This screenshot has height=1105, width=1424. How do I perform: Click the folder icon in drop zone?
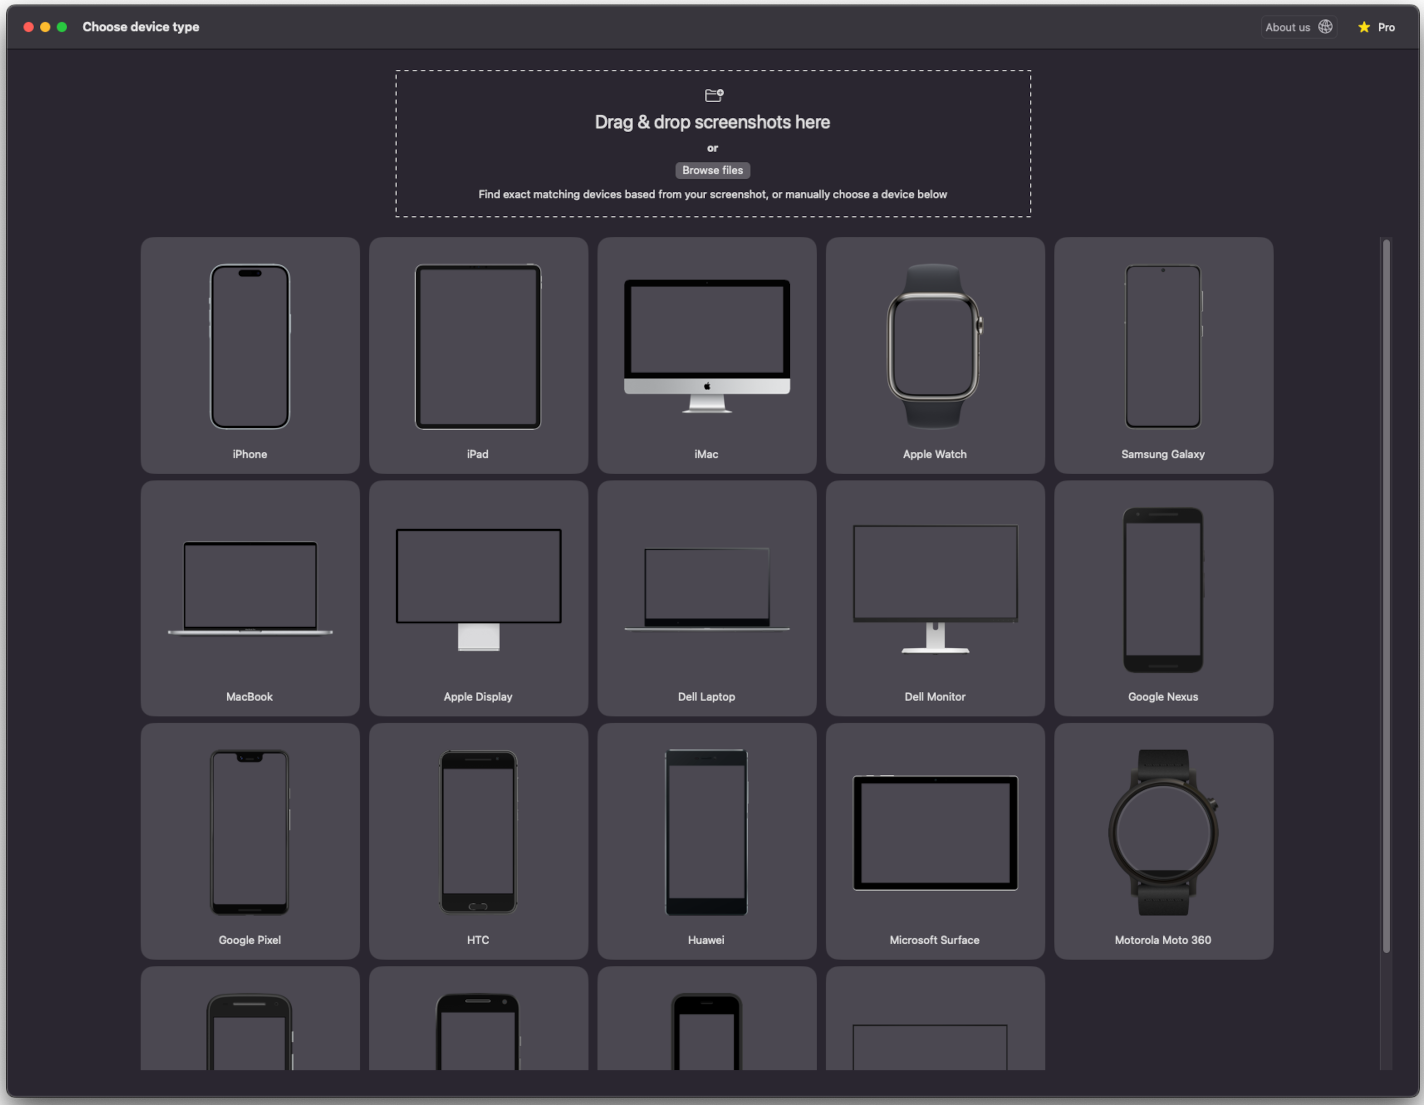[x=714, y=95]
